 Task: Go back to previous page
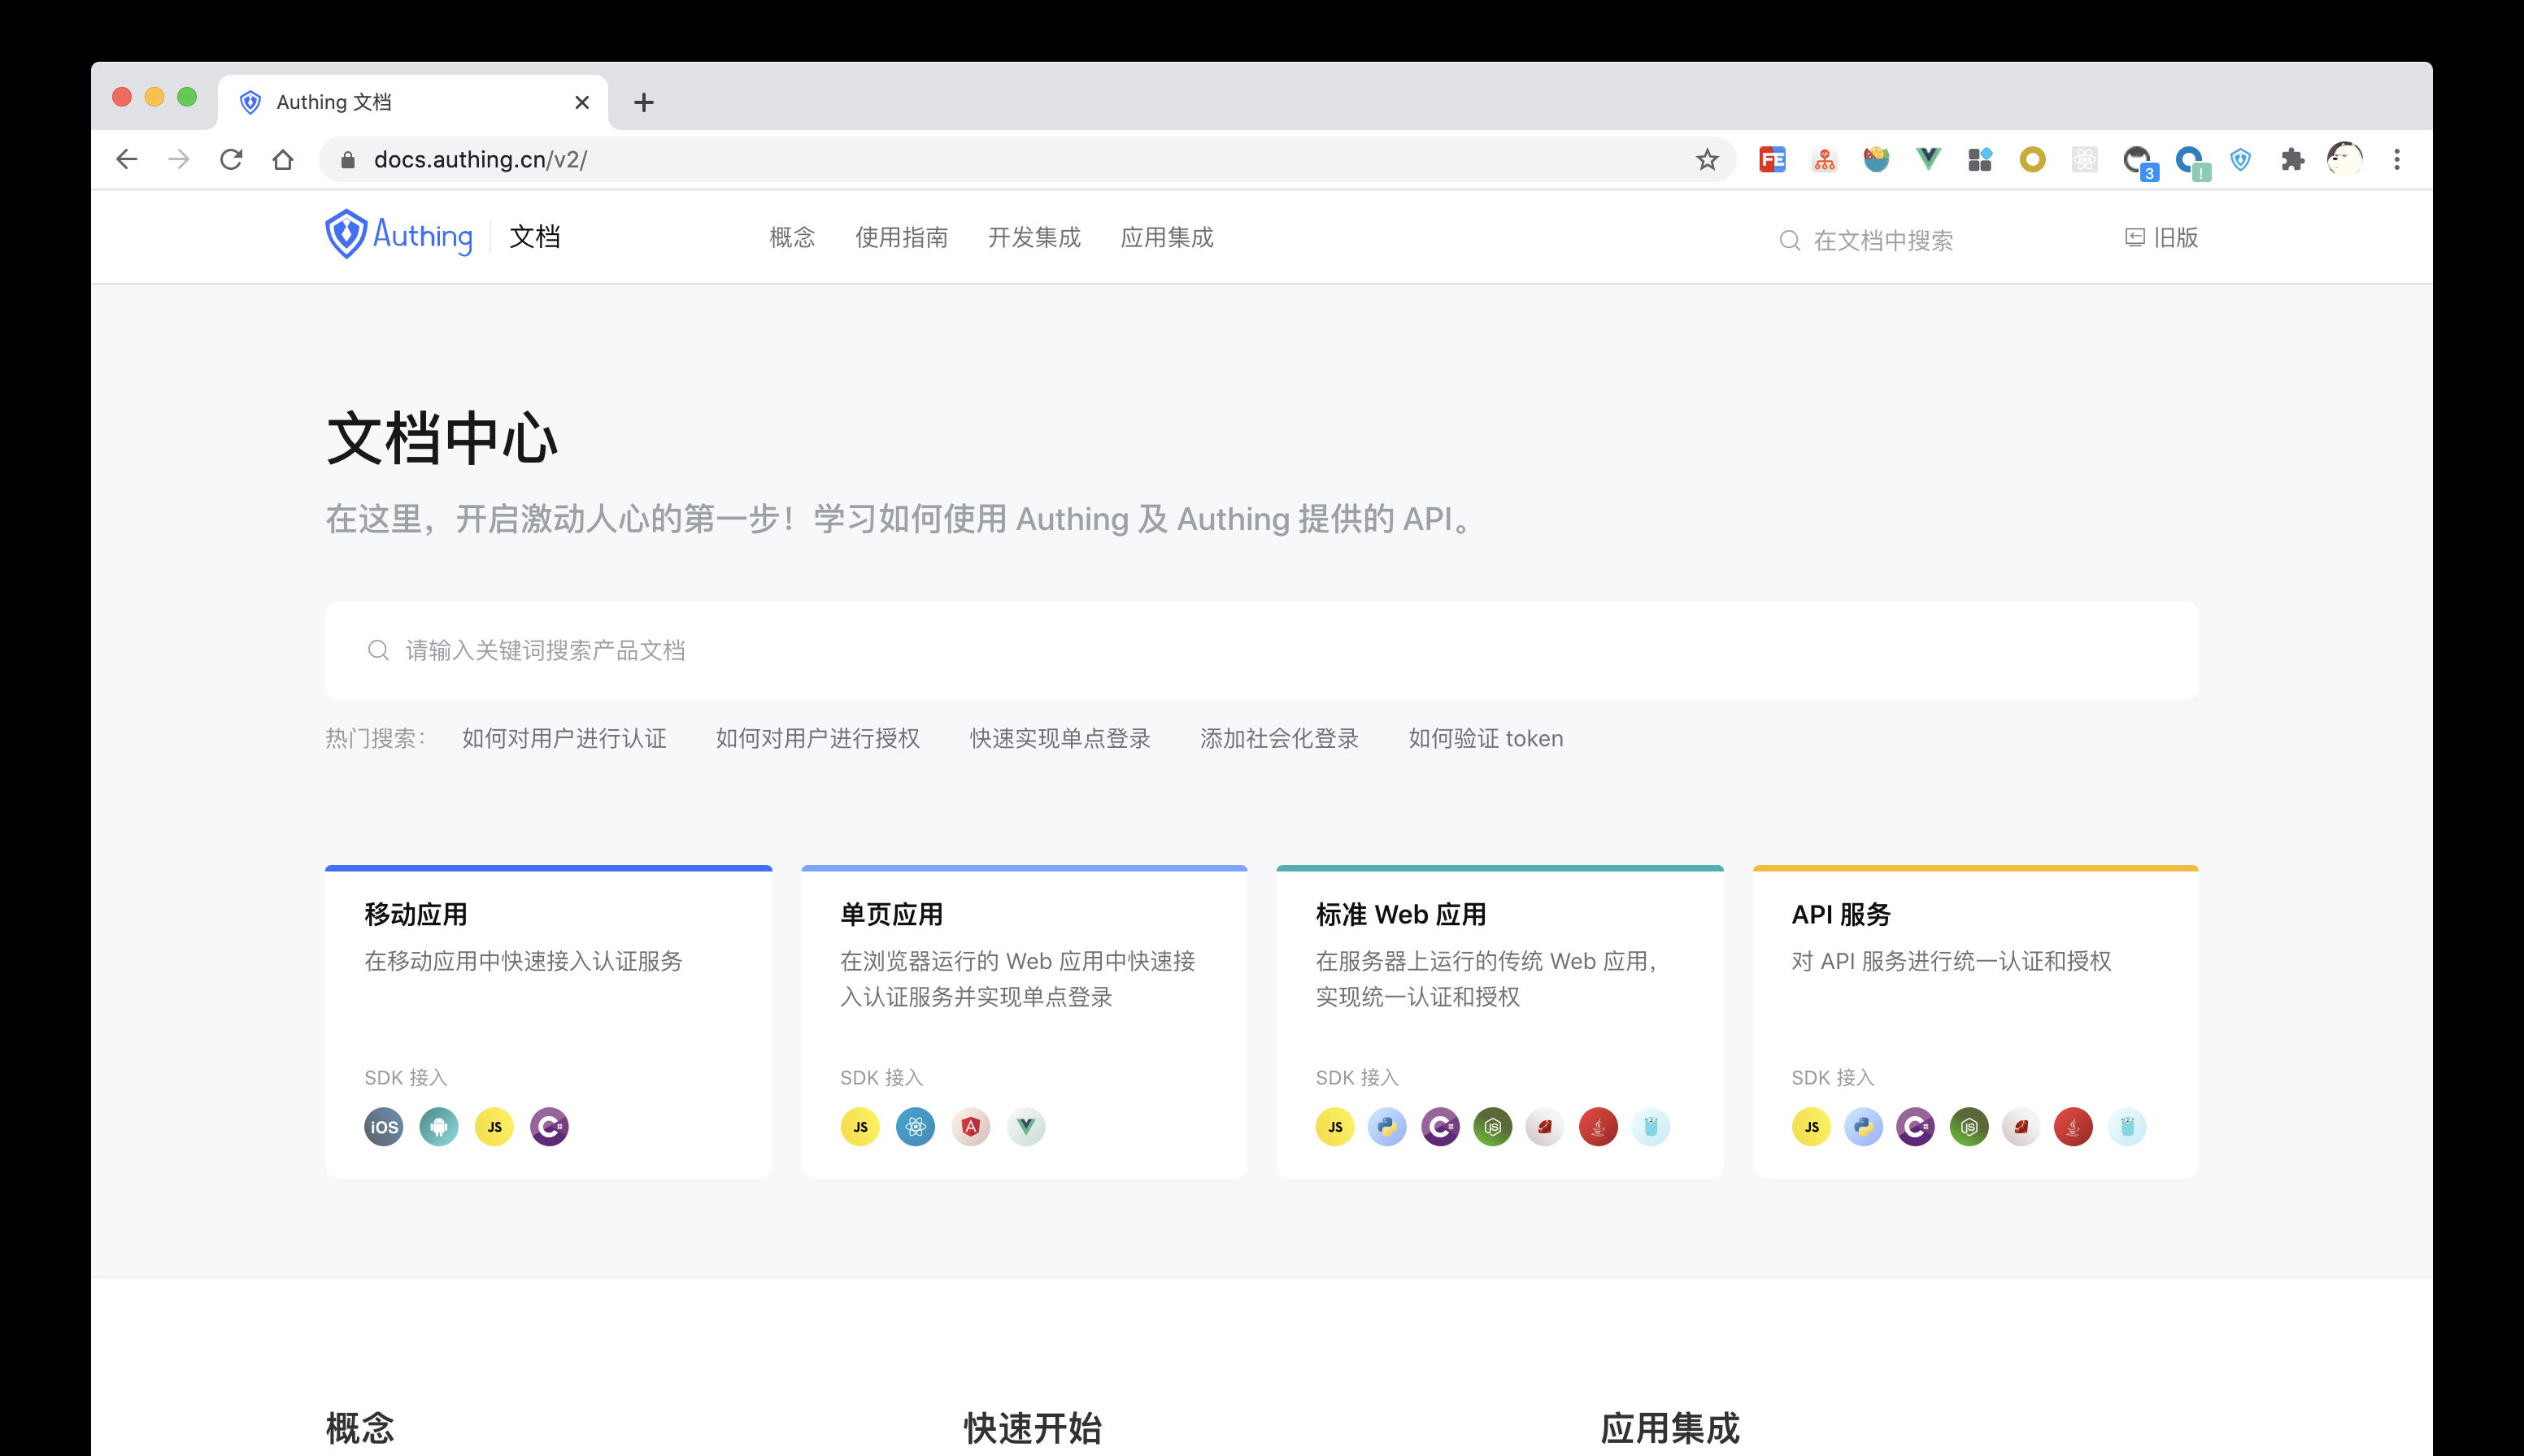(x=127, y=159)
